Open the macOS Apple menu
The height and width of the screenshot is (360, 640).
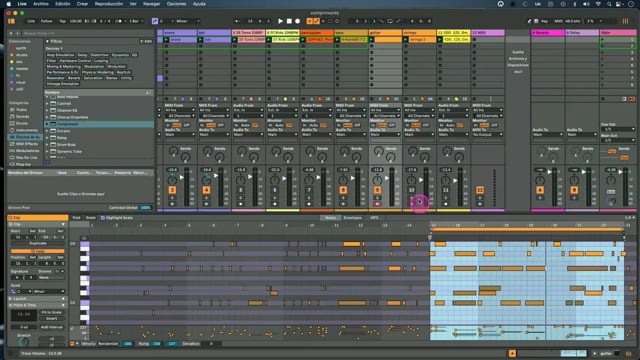pos(9,4)
